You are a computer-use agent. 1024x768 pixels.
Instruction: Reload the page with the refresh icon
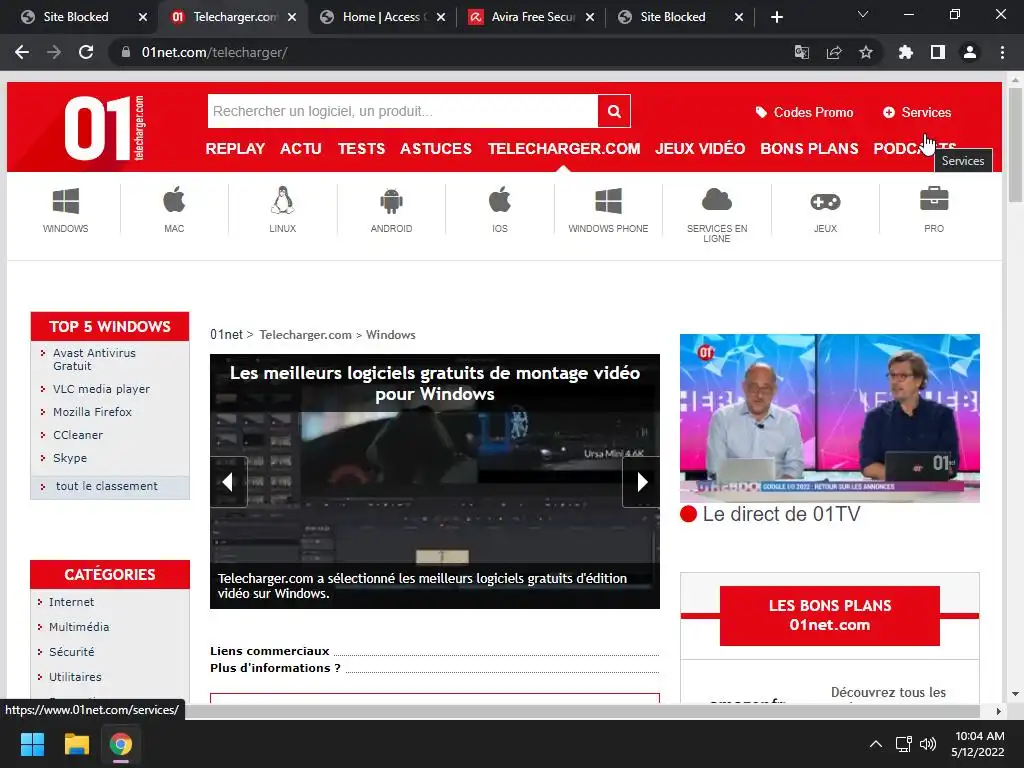(86, 52)
